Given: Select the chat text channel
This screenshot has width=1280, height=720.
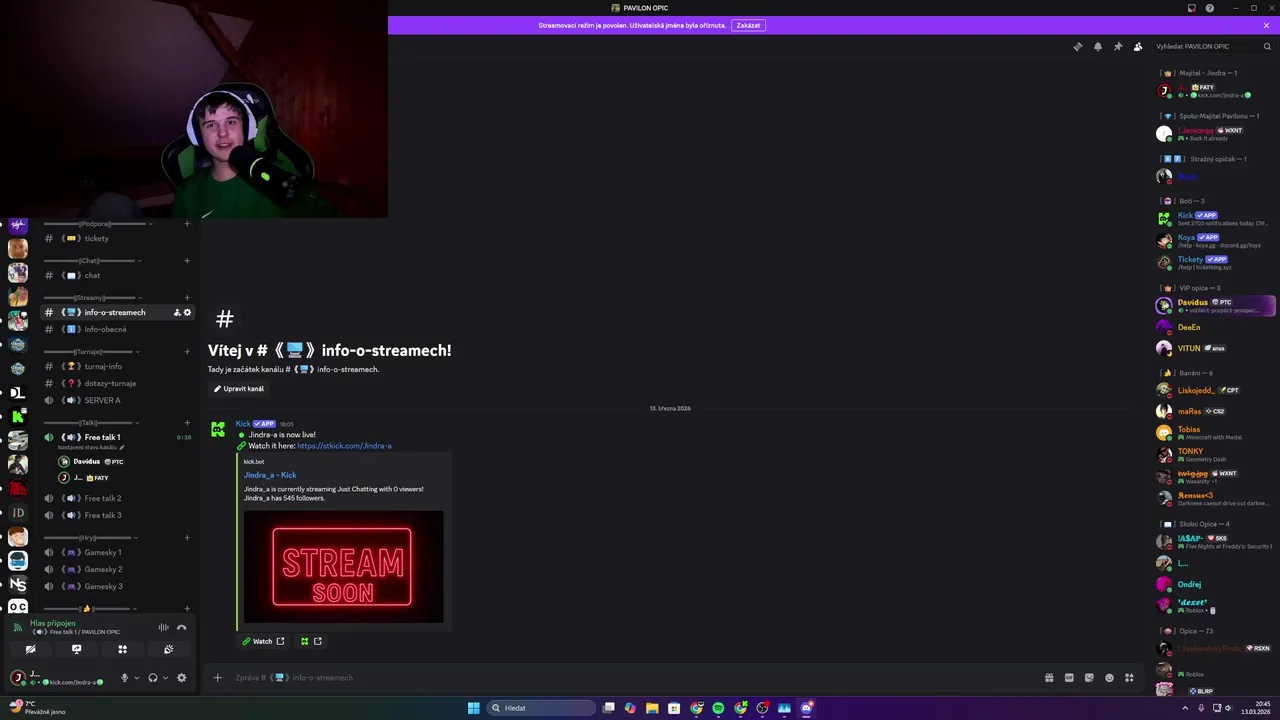Looking at the screenshot, I should coord(117,275).
